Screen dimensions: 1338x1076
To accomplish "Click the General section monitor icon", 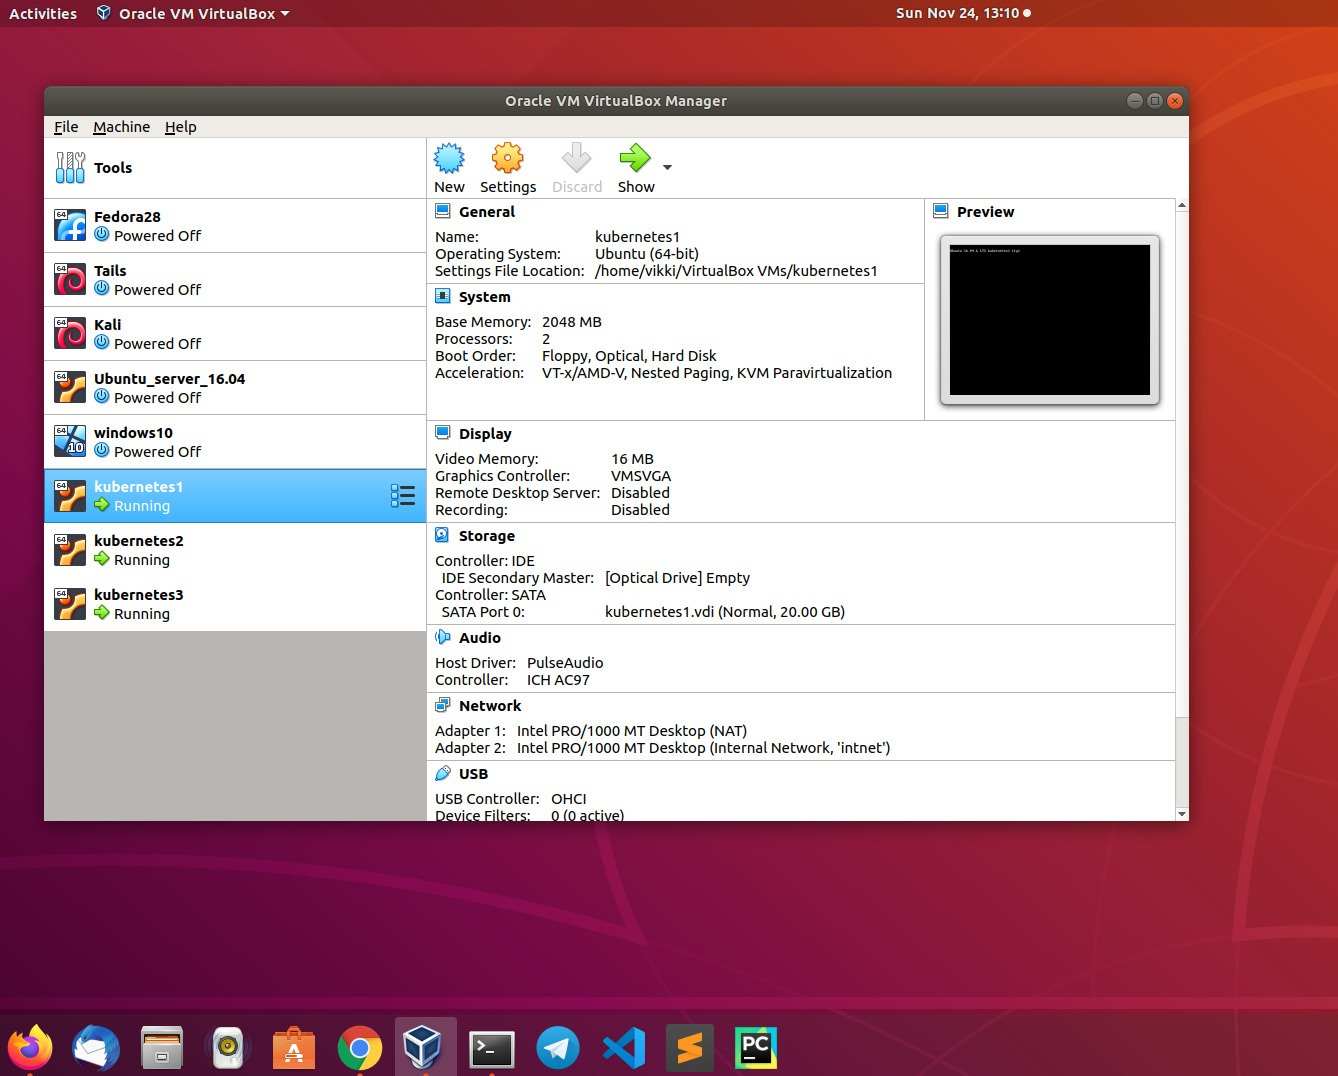I will [443, 211].
